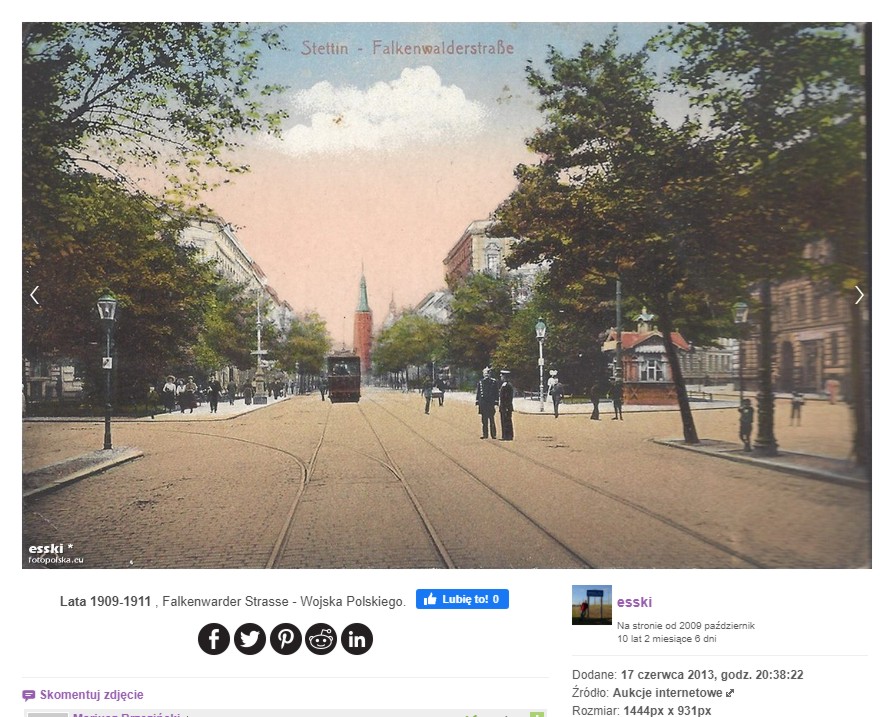The height and width of the screenshot is (717, 893).
Task: Share the photo on Pinterest
Action: click(x=285, y=639)
